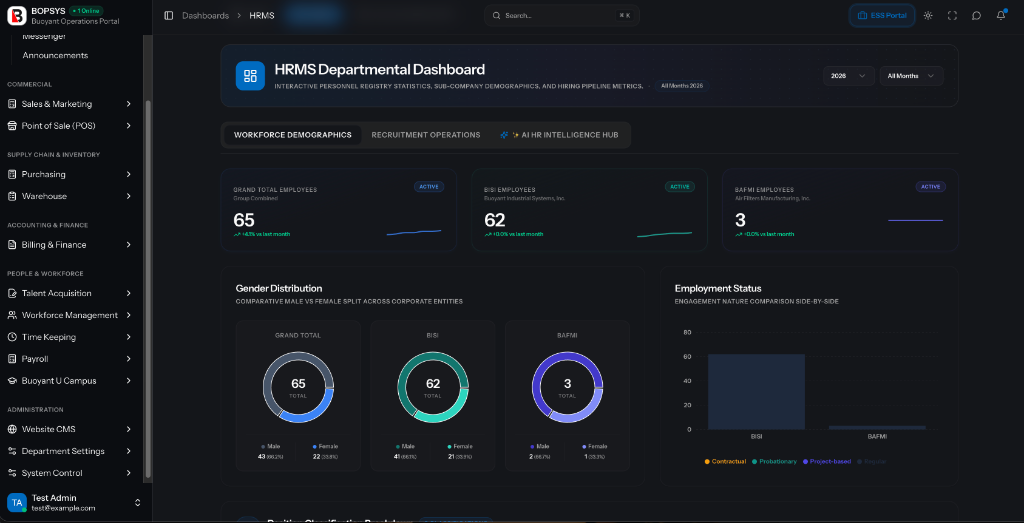The width and height of the screenshot is (1024, 523).
Task: Expand the Point of Sale (POS) chevron
Action: pos(129,125)
